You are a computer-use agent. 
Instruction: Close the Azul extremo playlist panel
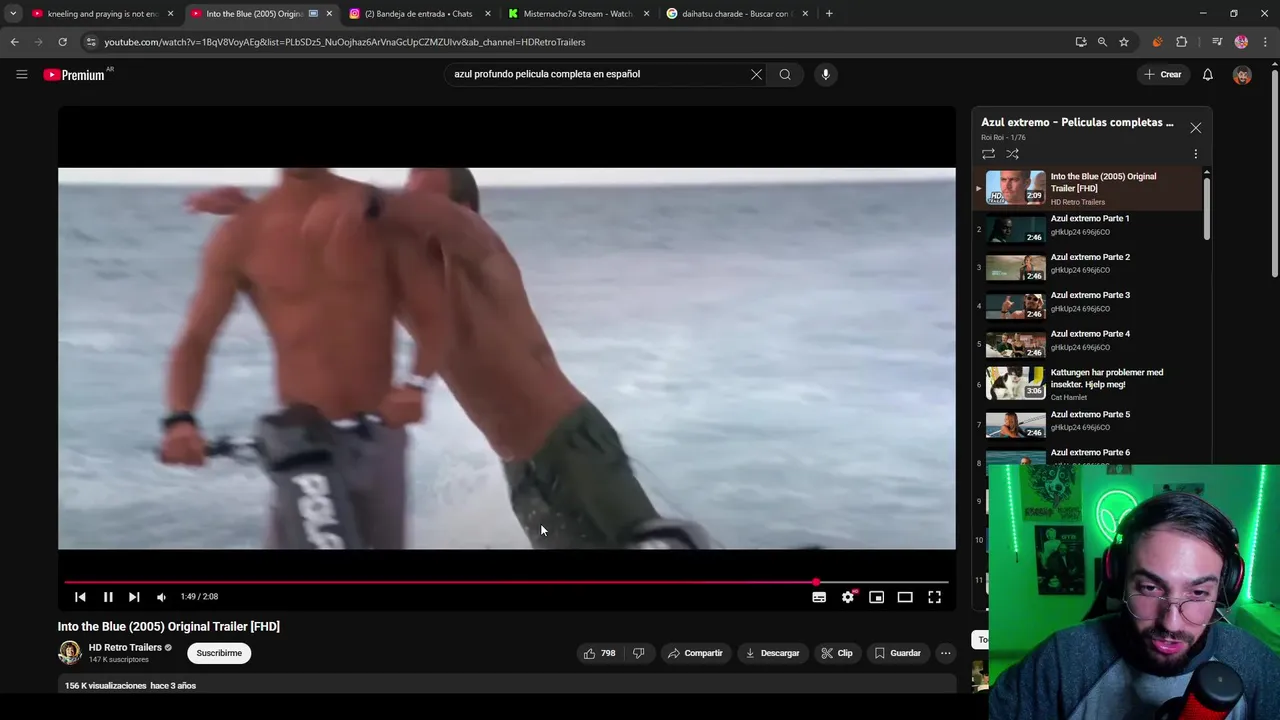(x=1195, y=127)
